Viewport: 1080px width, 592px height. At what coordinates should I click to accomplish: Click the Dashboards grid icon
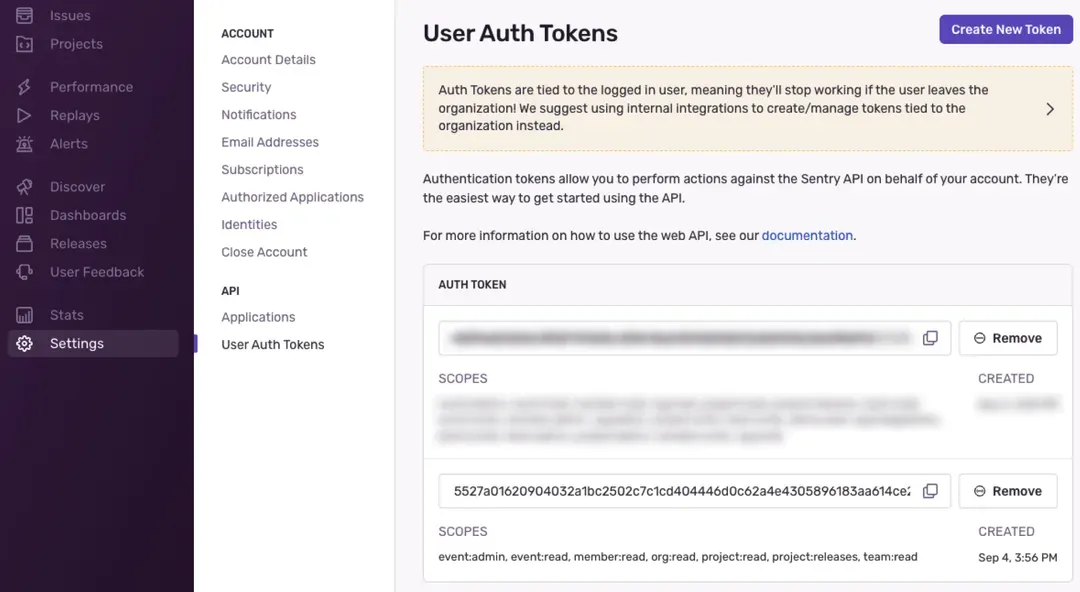click(x=24, y=215)
